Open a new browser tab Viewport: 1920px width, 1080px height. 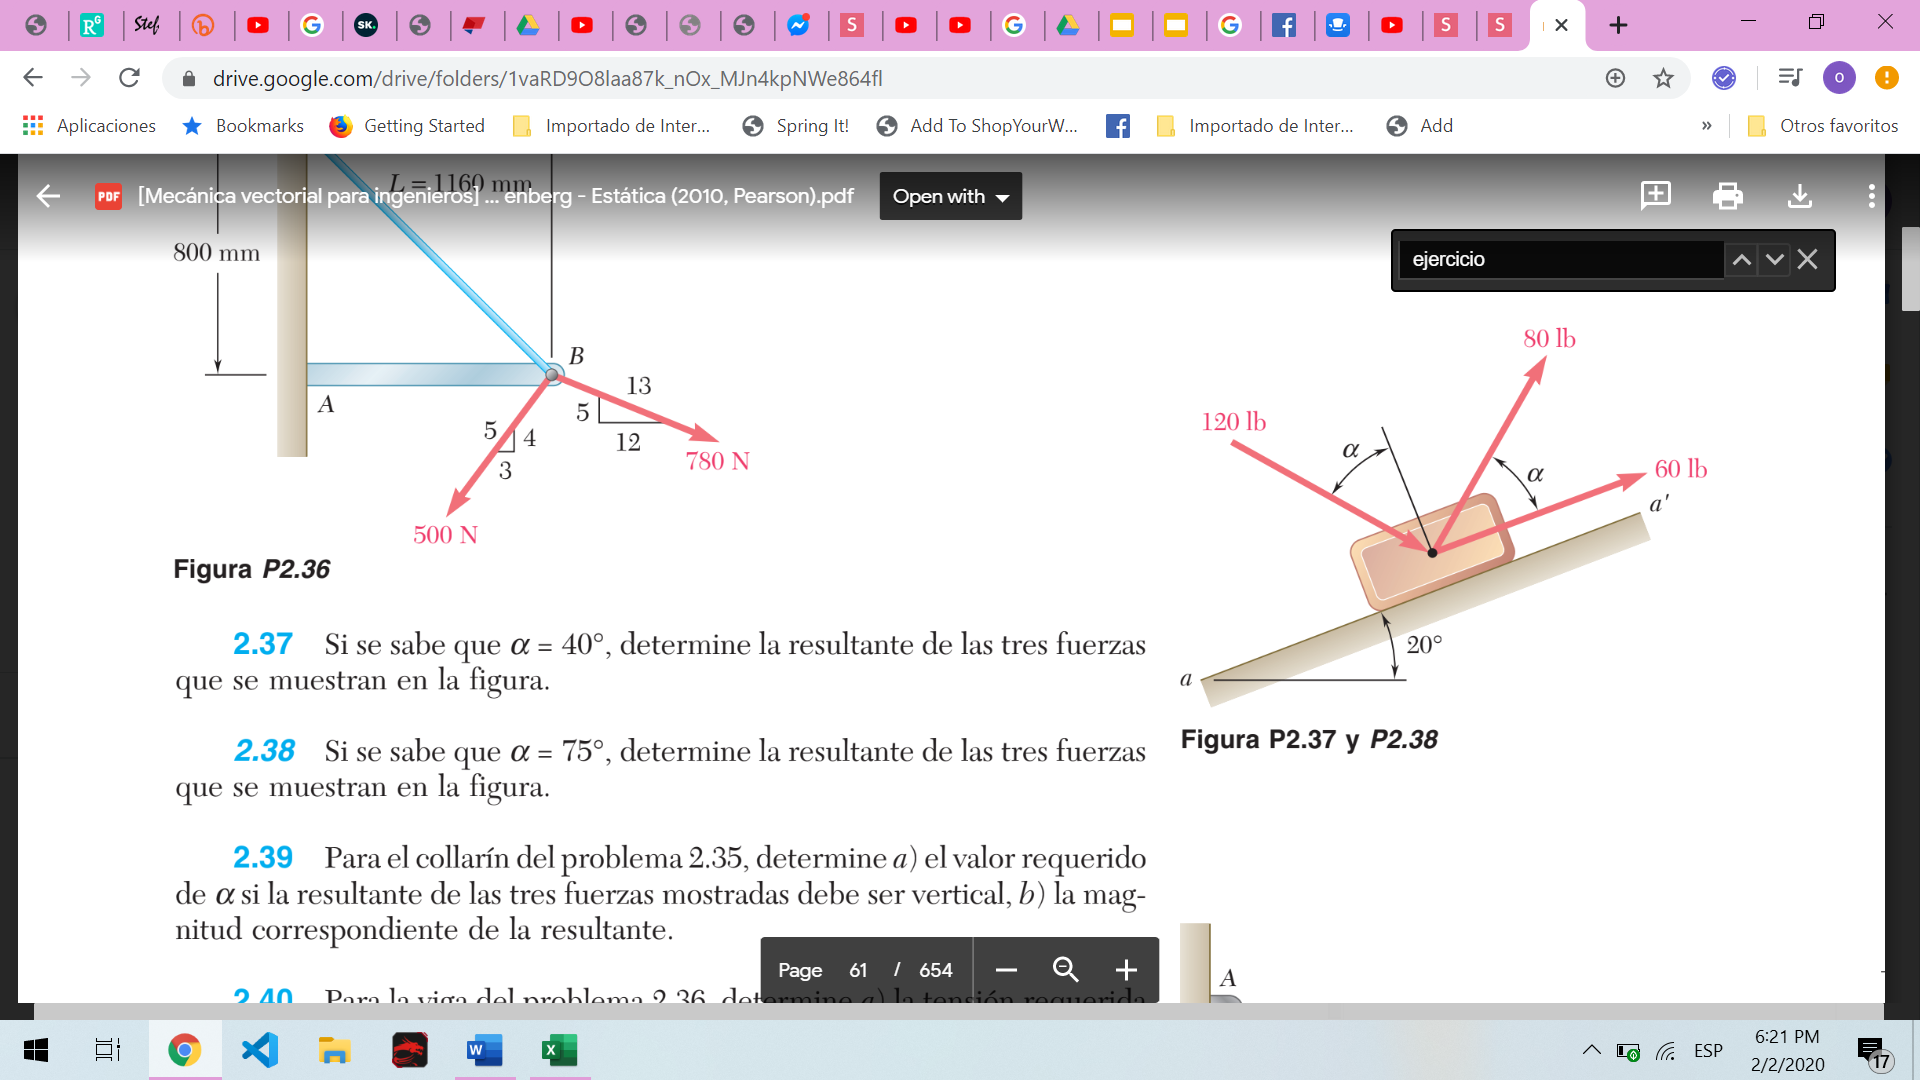1618,25
